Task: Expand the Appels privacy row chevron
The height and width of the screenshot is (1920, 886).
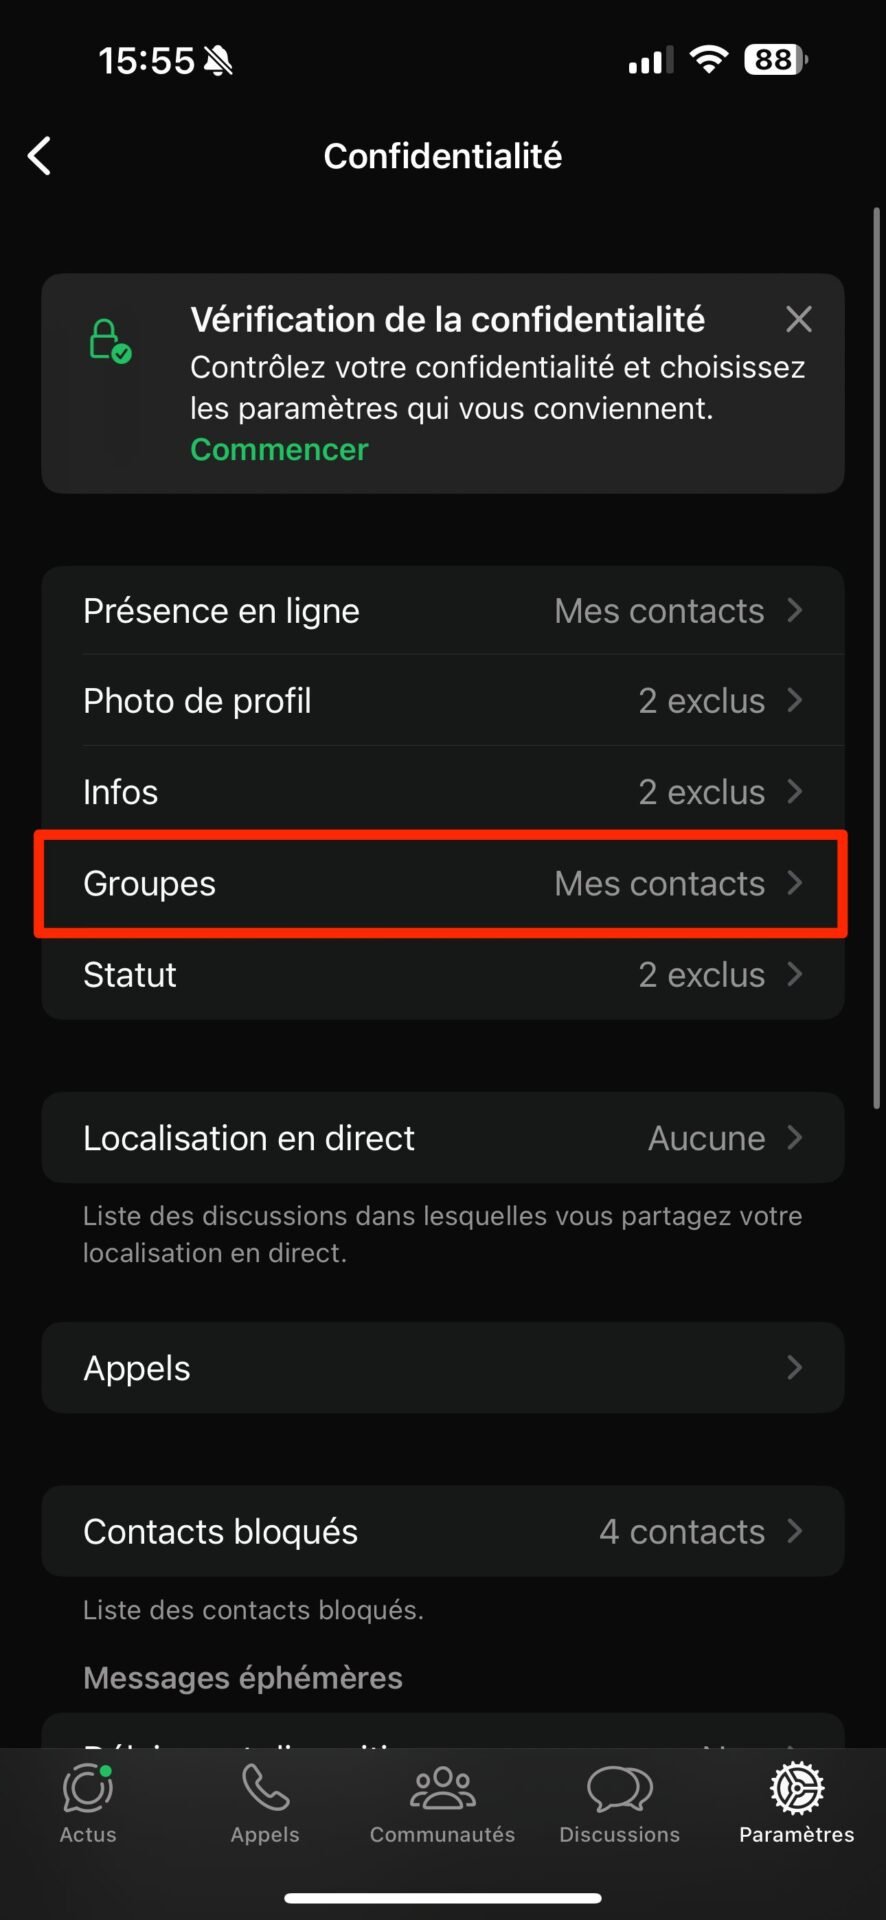Action: [795, 1368]
